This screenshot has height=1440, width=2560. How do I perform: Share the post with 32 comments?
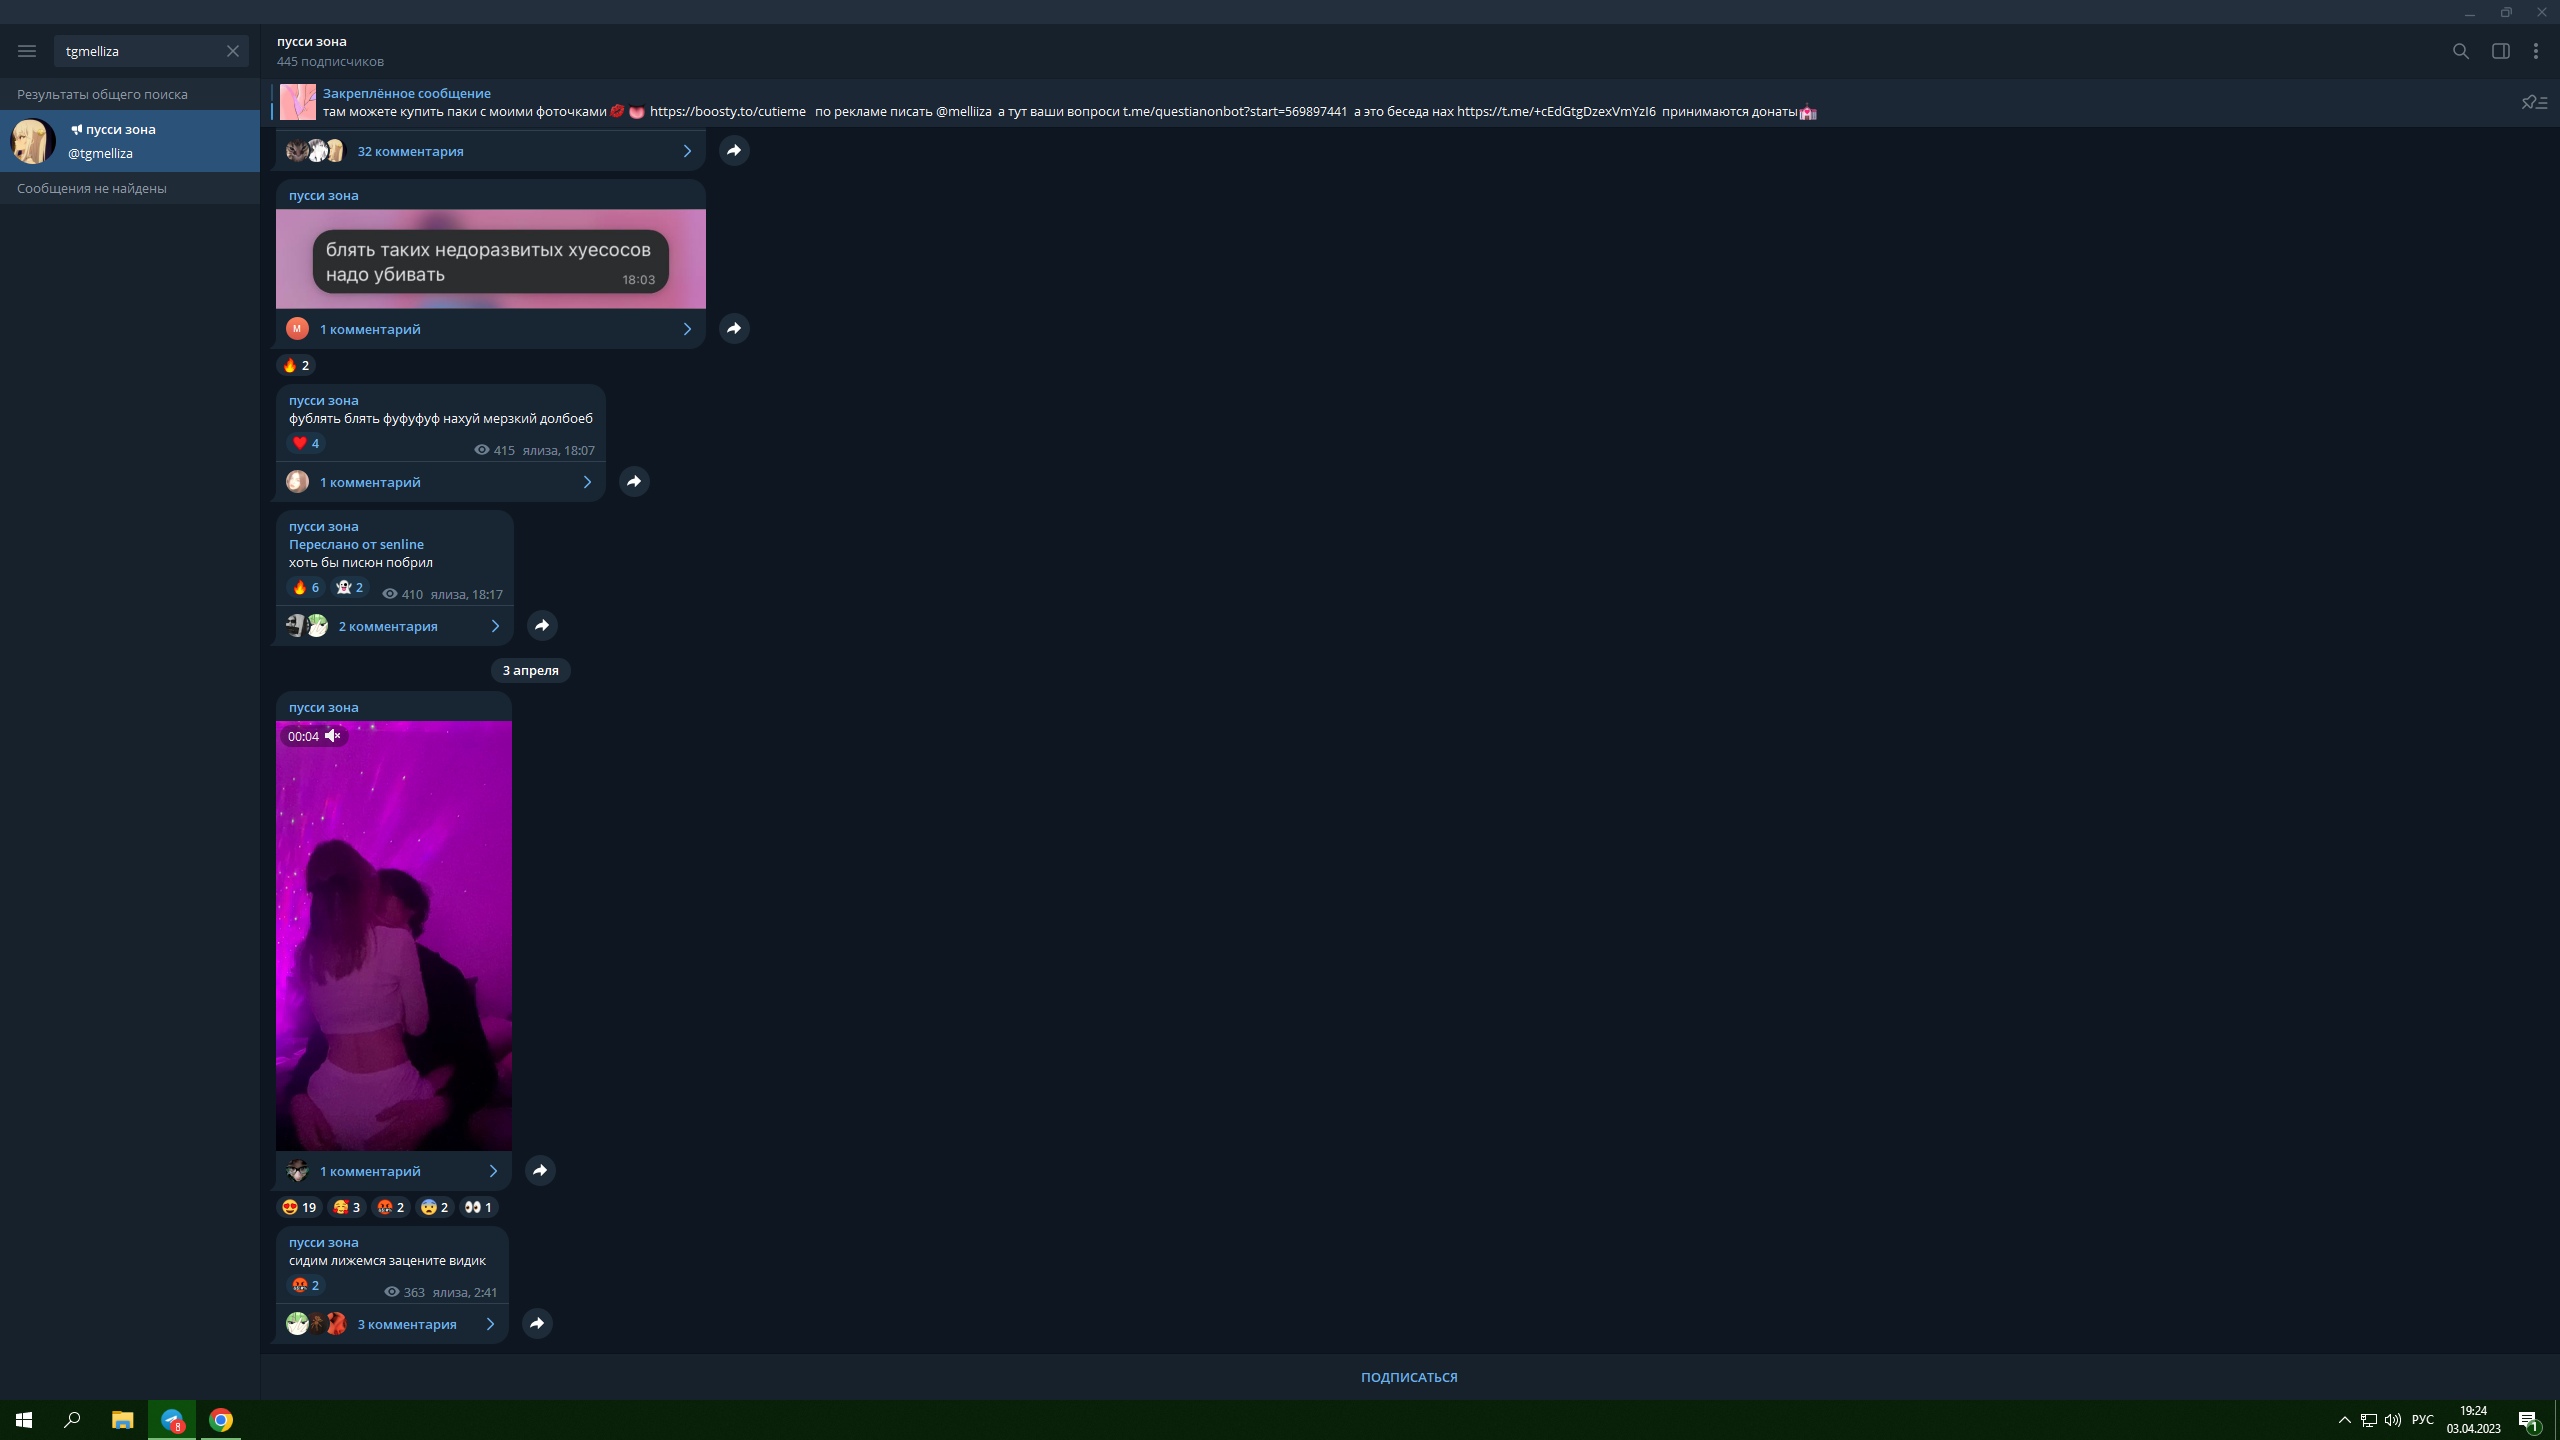click(x=734, y=150)
